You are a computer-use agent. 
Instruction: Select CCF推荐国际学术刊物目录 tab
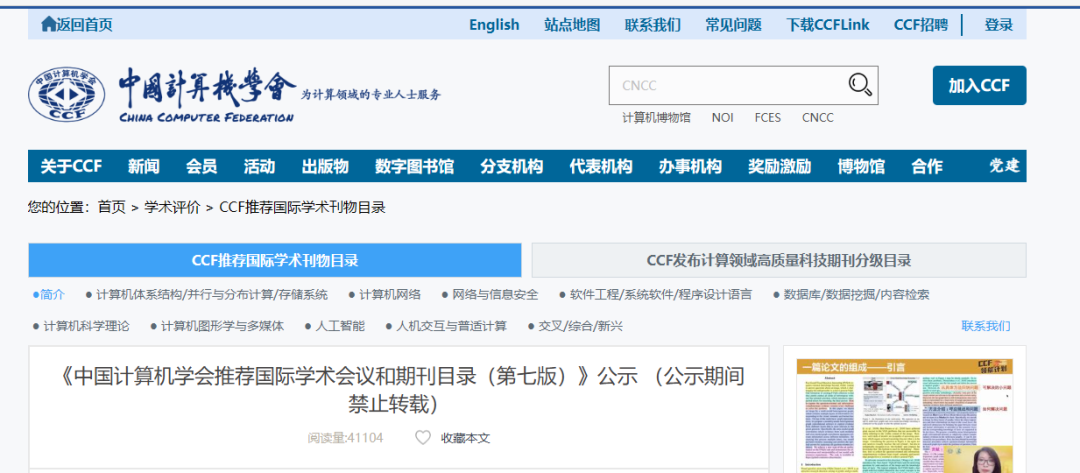(275, 260)
